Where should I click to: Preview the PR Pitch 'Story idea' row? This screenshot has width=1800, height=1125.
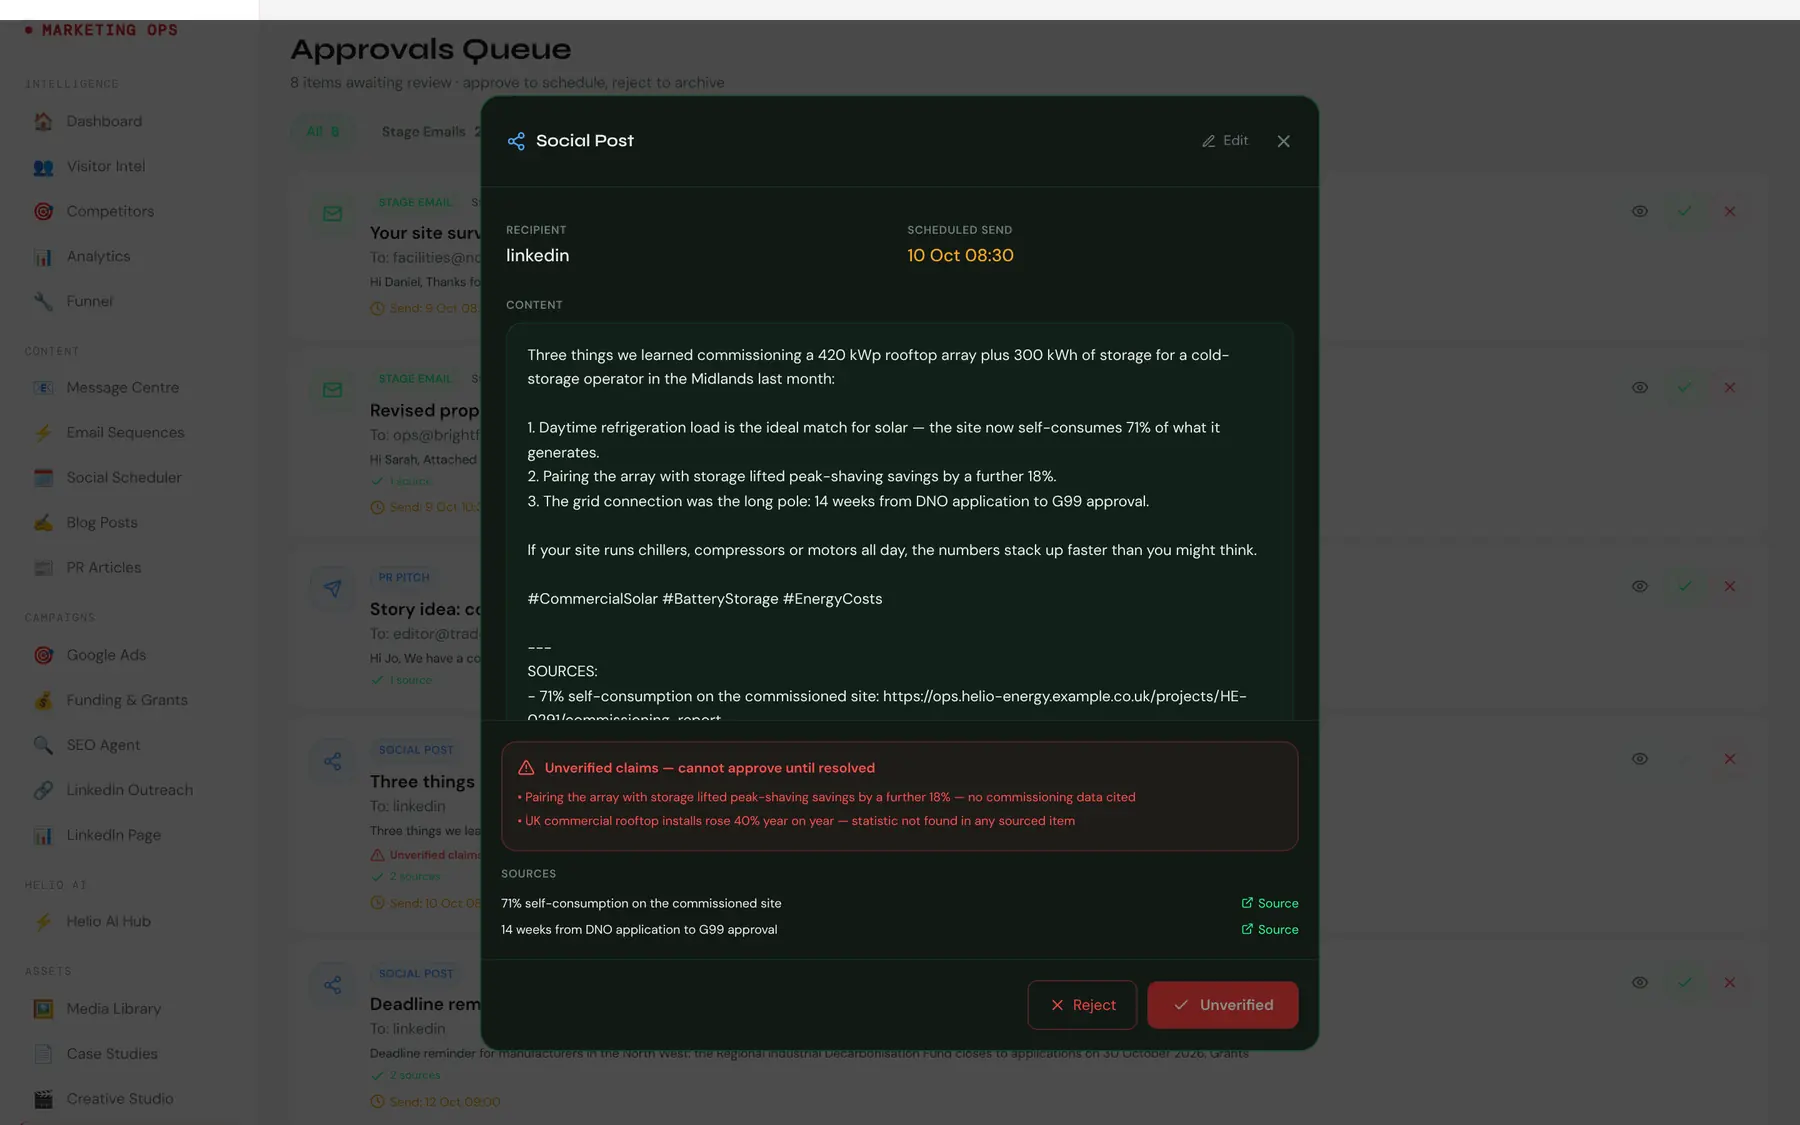(1640, 586)
